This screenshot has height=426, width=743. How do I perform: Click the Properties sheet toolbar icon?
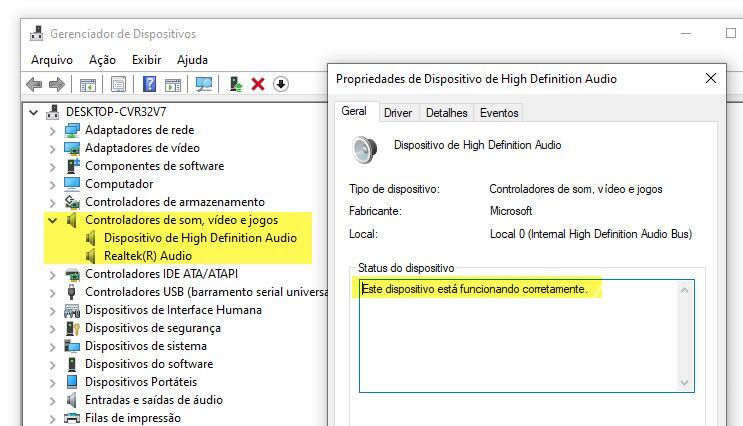click(x=118, y=84)
